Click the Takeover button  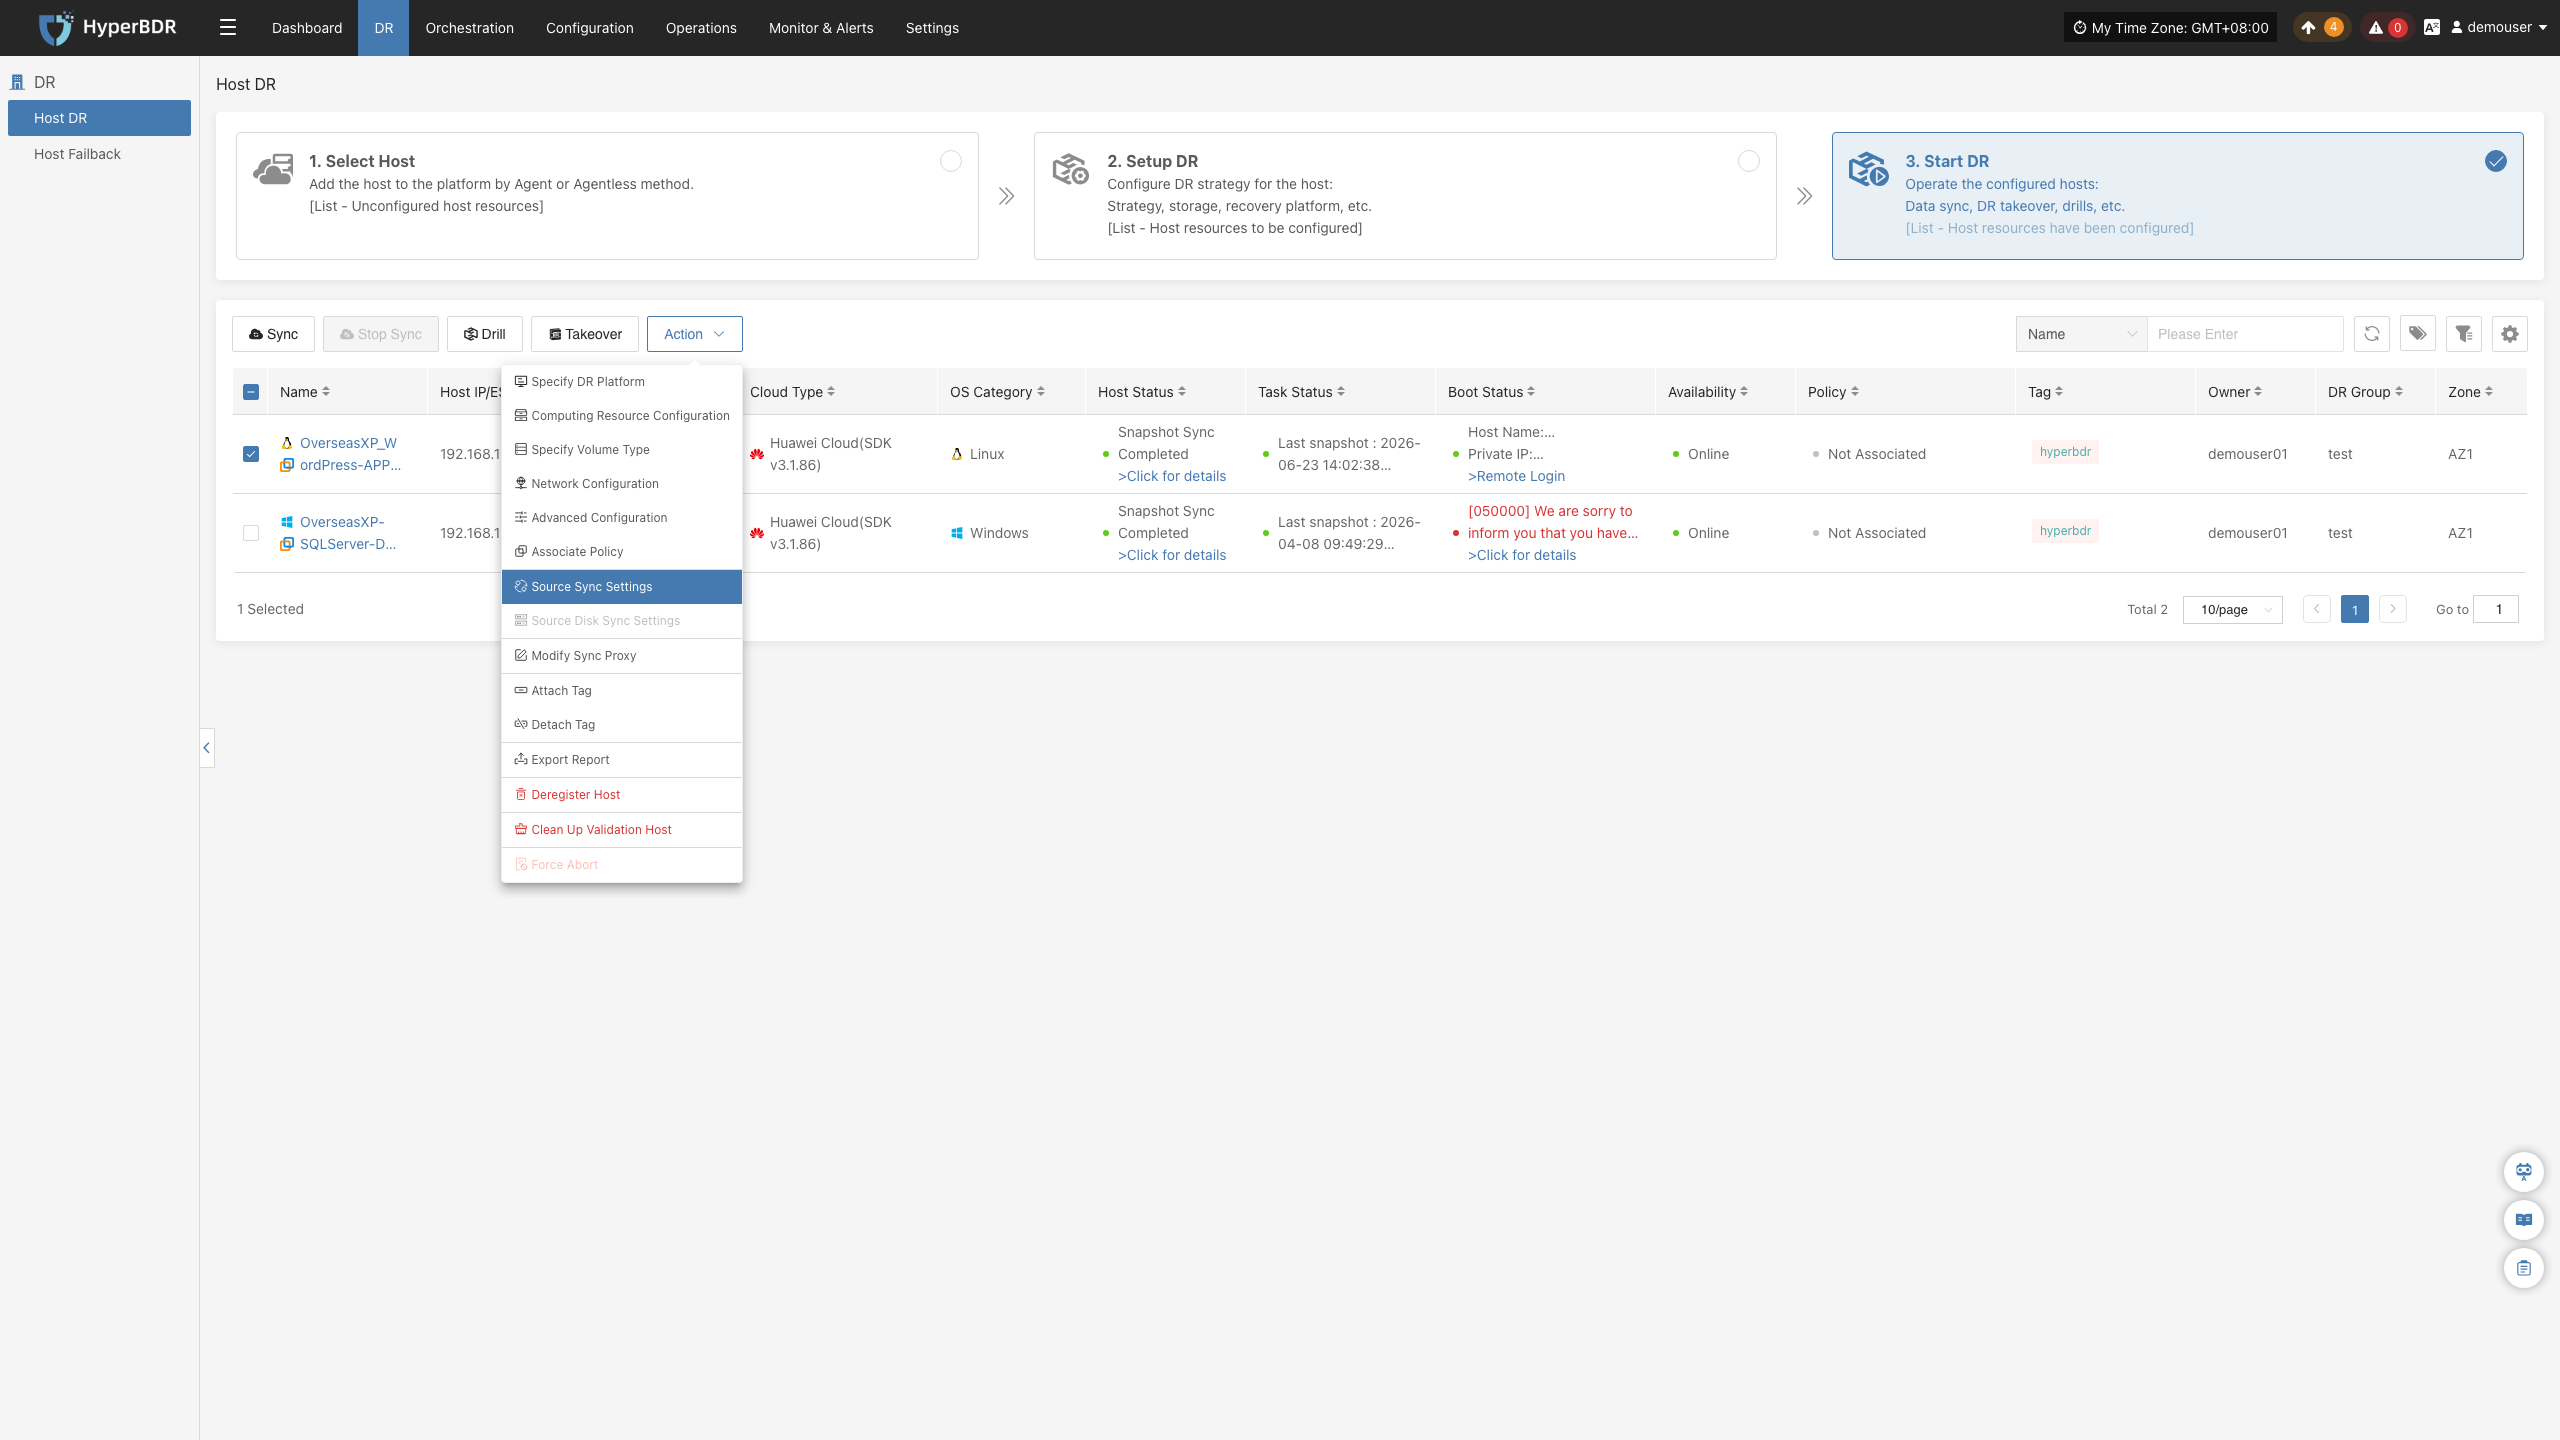pos(585,334)
